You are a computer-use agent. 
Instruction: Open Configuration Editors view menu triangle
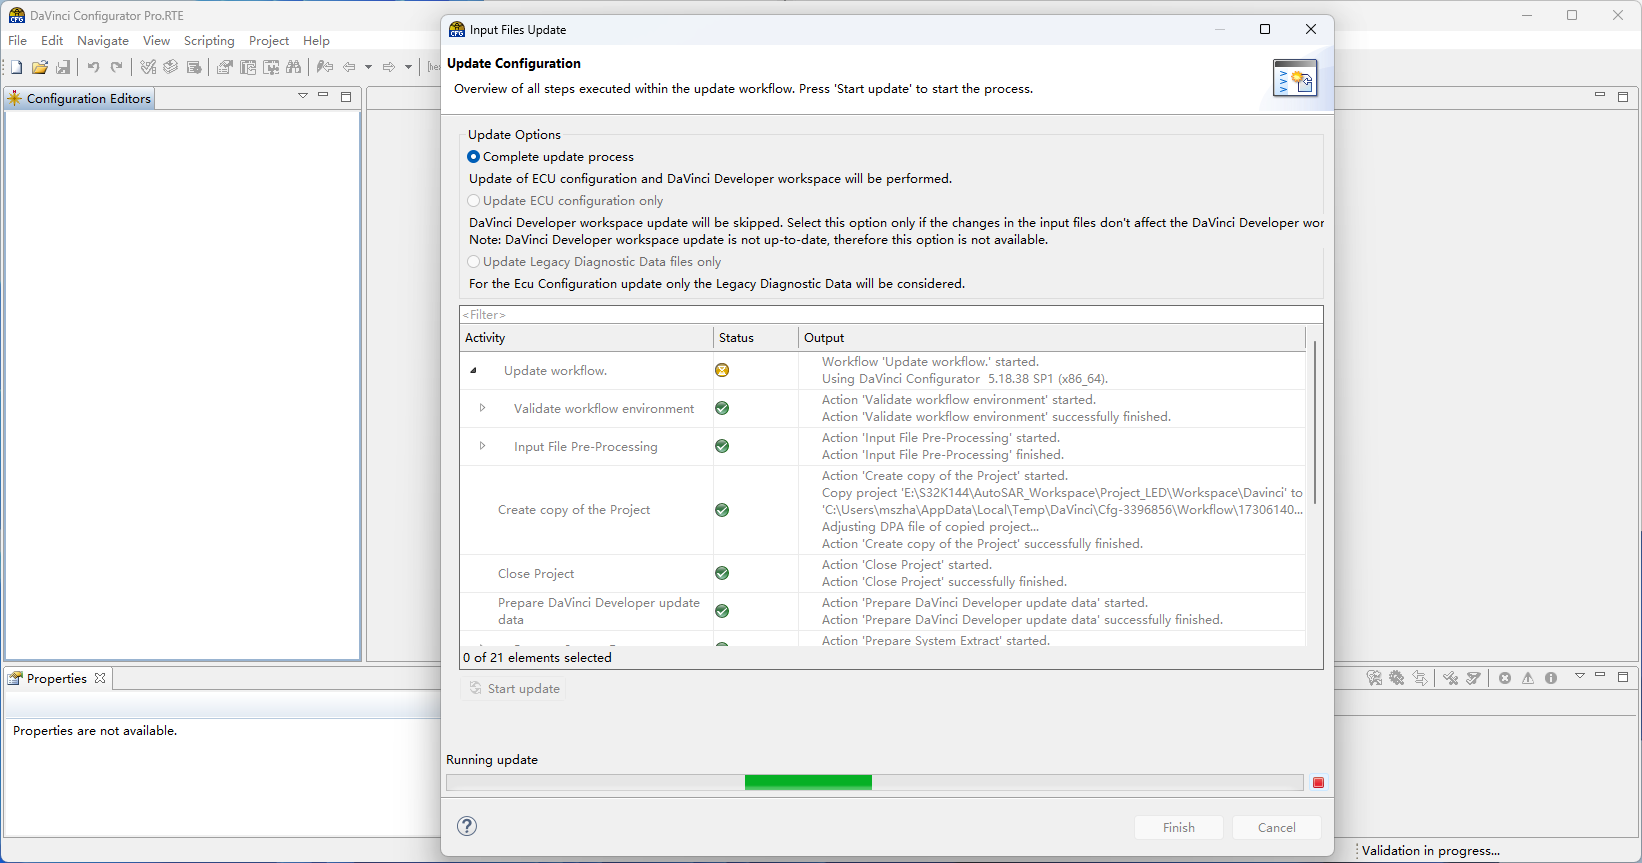303,96
